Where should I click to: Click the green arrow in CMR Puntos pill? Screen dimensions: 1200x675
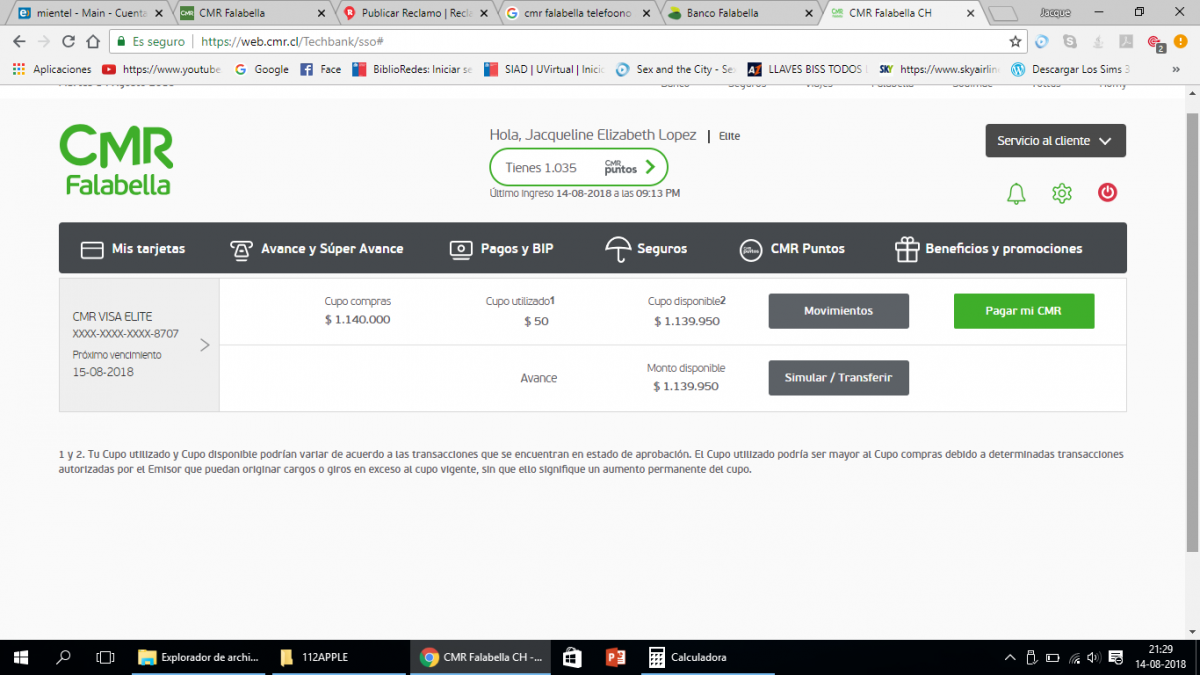pyautogui.click(x=651, y=167)
